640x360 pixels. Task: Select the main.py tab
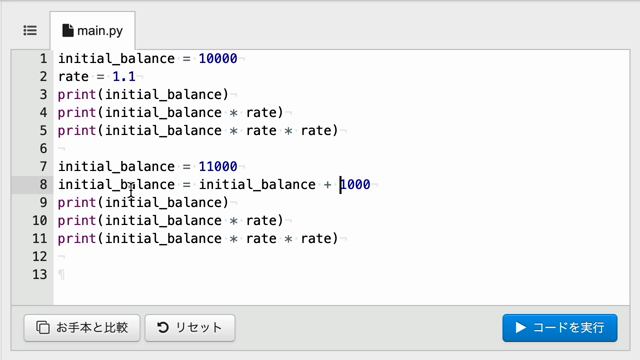[x=93, y=31]
